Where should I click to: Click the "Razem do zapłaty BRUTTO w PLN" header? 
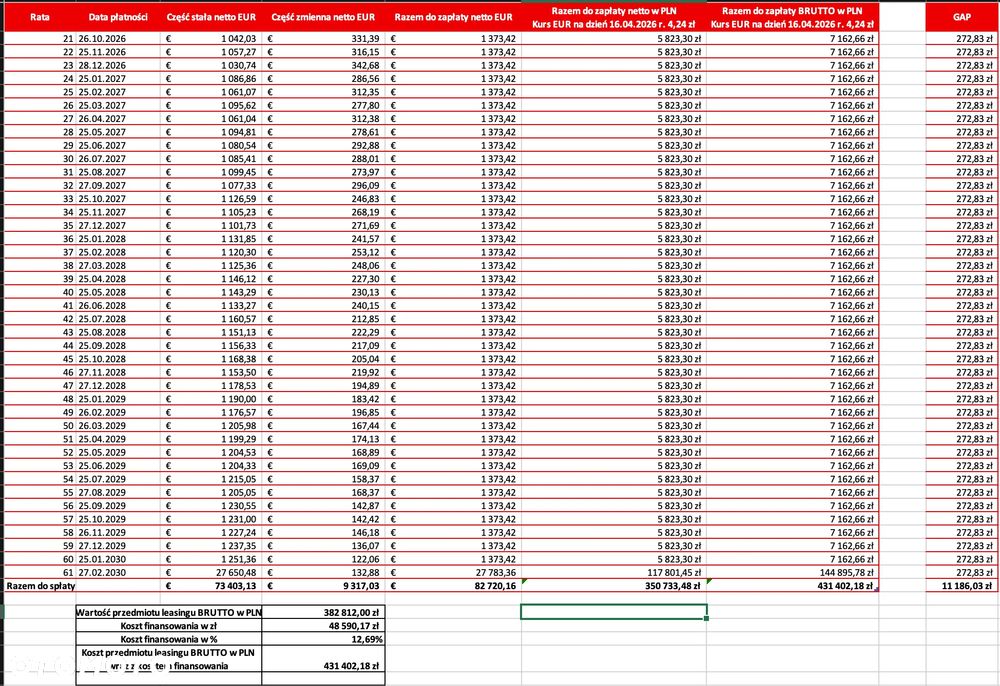point(792,17)
